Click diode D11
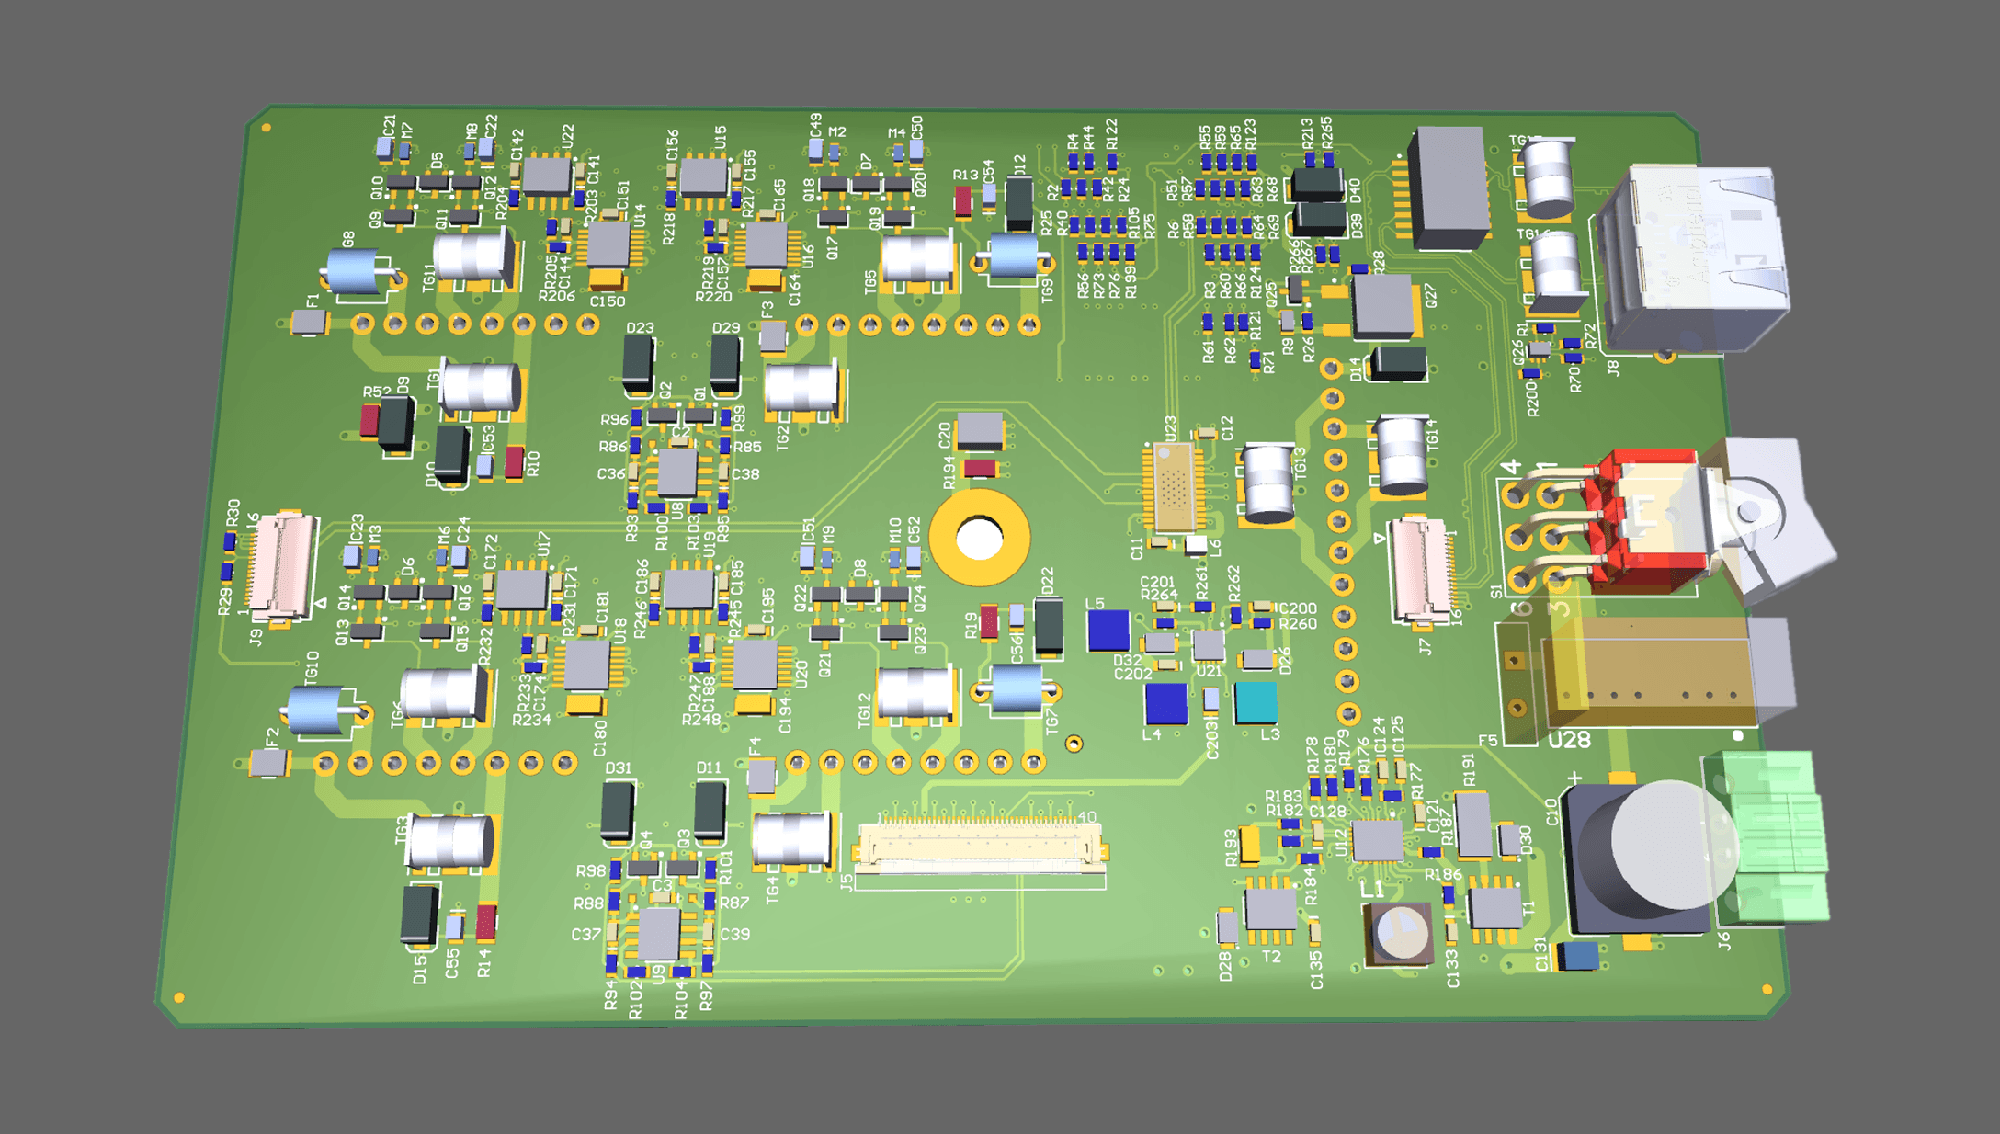Image resolution: width=2000 pixels, height=1134 pixels. tap(709, 810)
